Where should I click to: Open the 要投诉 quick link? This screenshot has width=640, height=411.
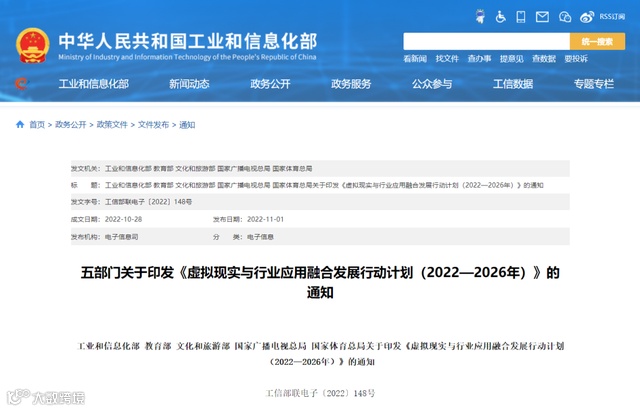(576, 59)
